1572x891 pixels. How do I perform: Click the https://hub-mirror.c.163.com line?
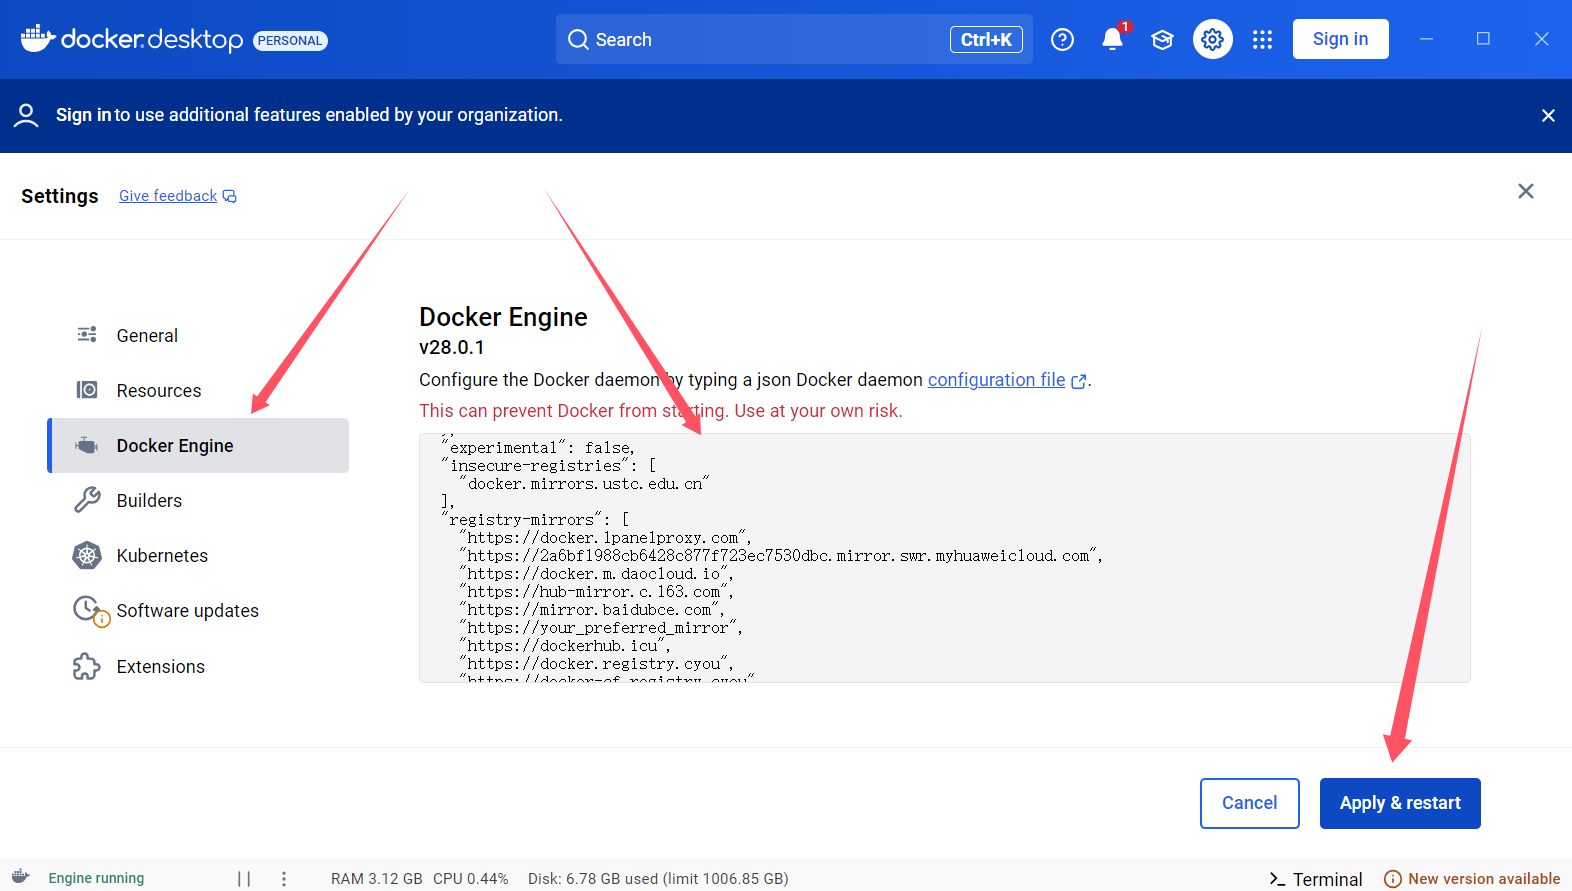[x=597, y=591]
